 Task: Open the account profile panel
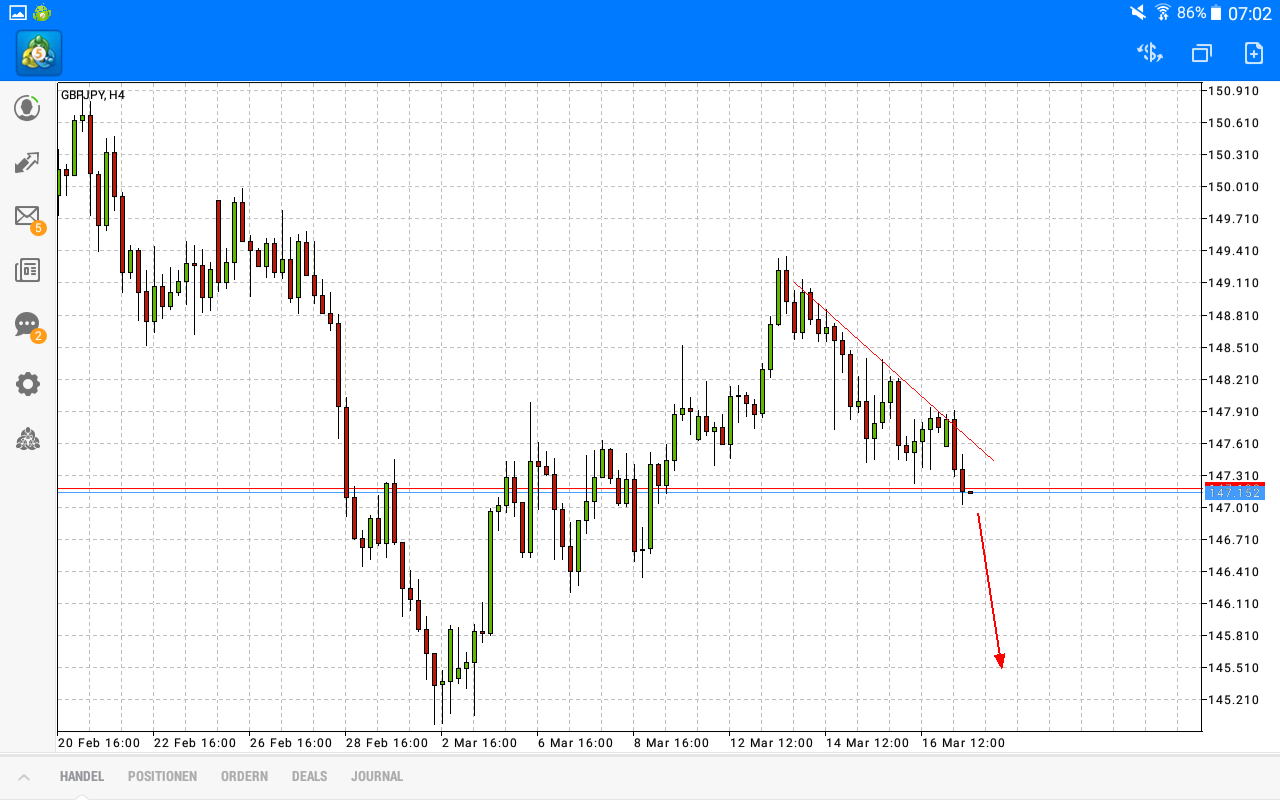[x=27, y=108]
